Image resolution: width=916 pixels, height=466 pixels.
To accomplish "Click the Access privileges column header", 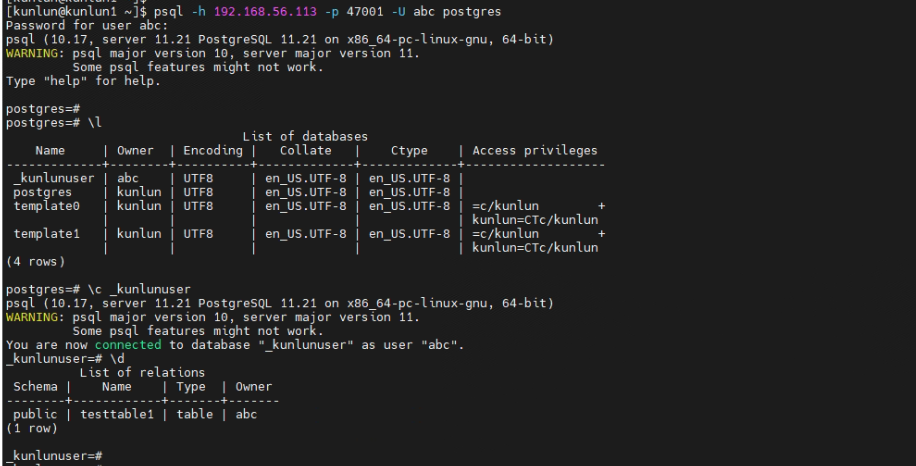I will (535, 151).
